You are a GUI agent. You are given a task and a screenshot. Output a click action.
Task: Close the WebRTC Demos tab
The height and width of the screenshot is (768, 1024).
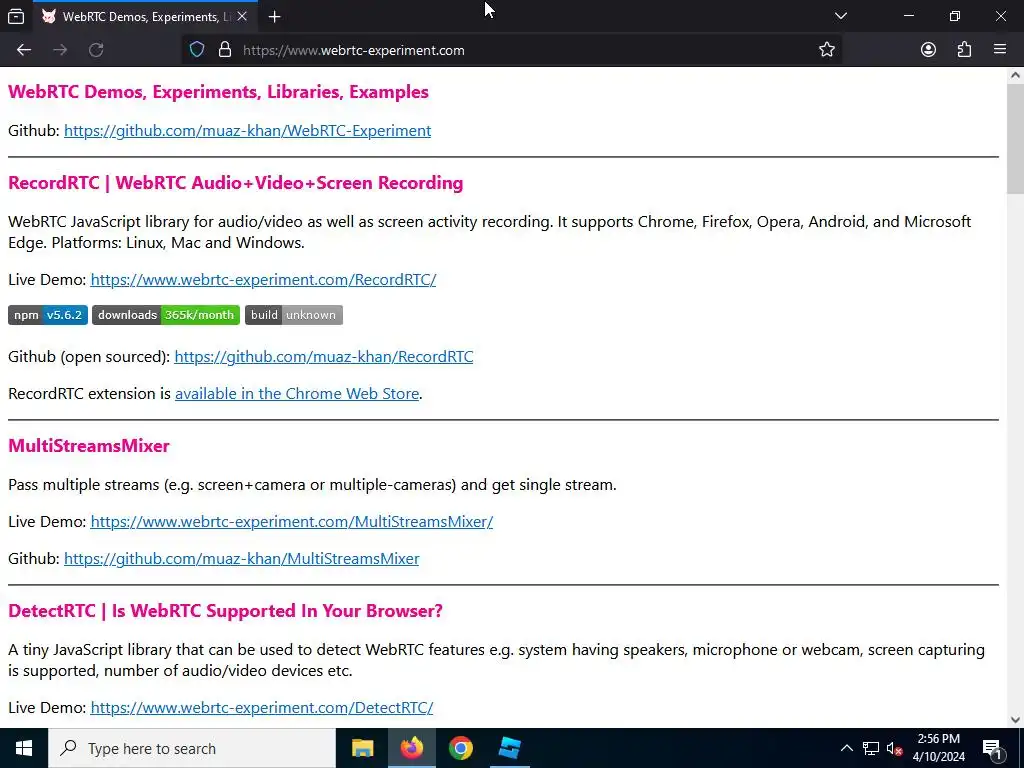242,16
